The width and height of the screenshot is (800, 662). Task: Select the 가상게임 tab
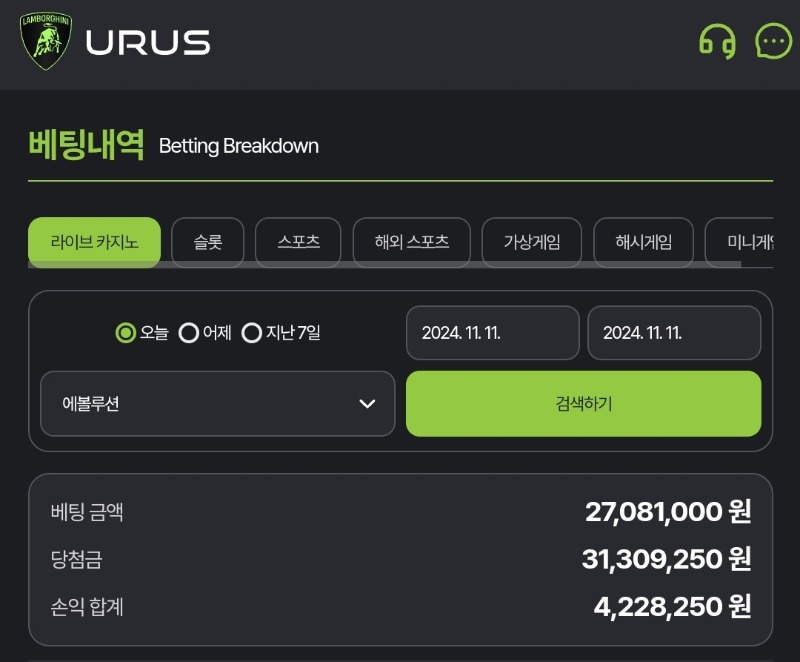point(532,242)
